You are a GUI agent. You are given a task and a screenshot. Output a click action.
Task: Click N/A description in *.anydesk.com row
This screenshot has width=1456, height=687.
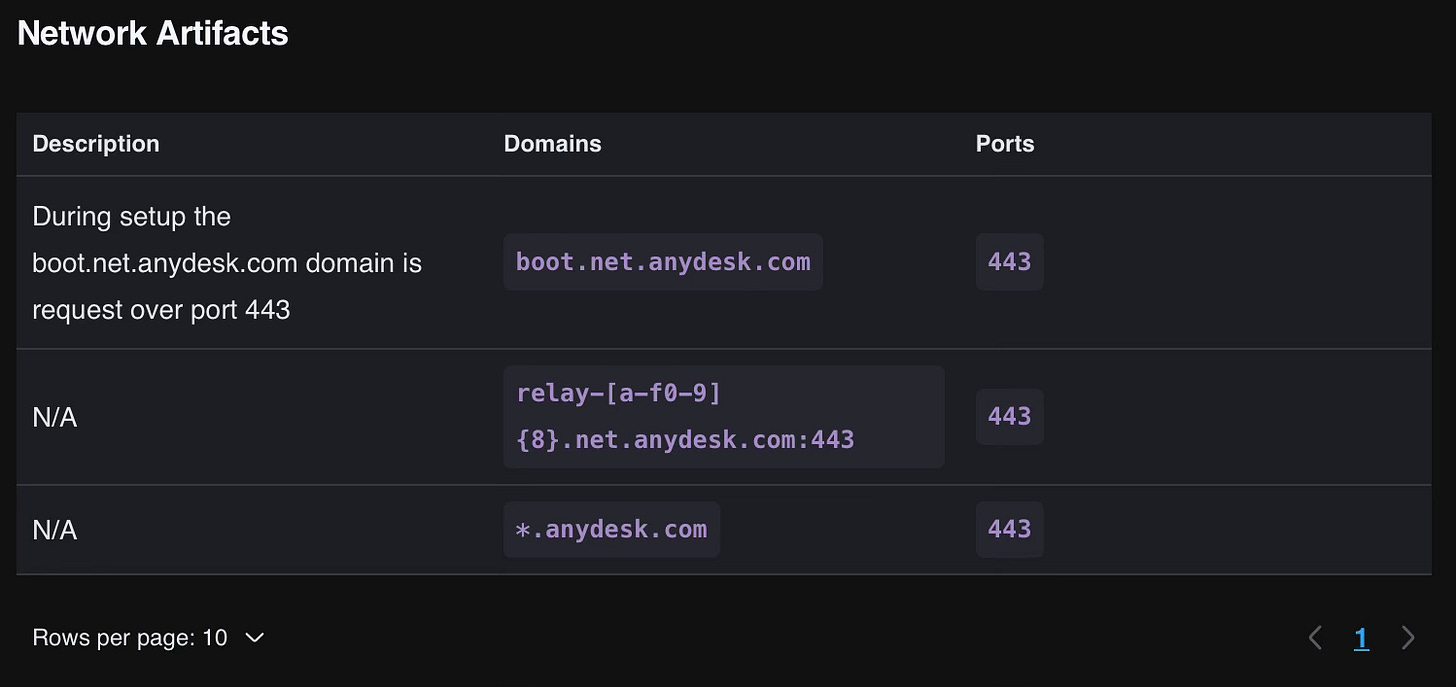tap(55, 530)
